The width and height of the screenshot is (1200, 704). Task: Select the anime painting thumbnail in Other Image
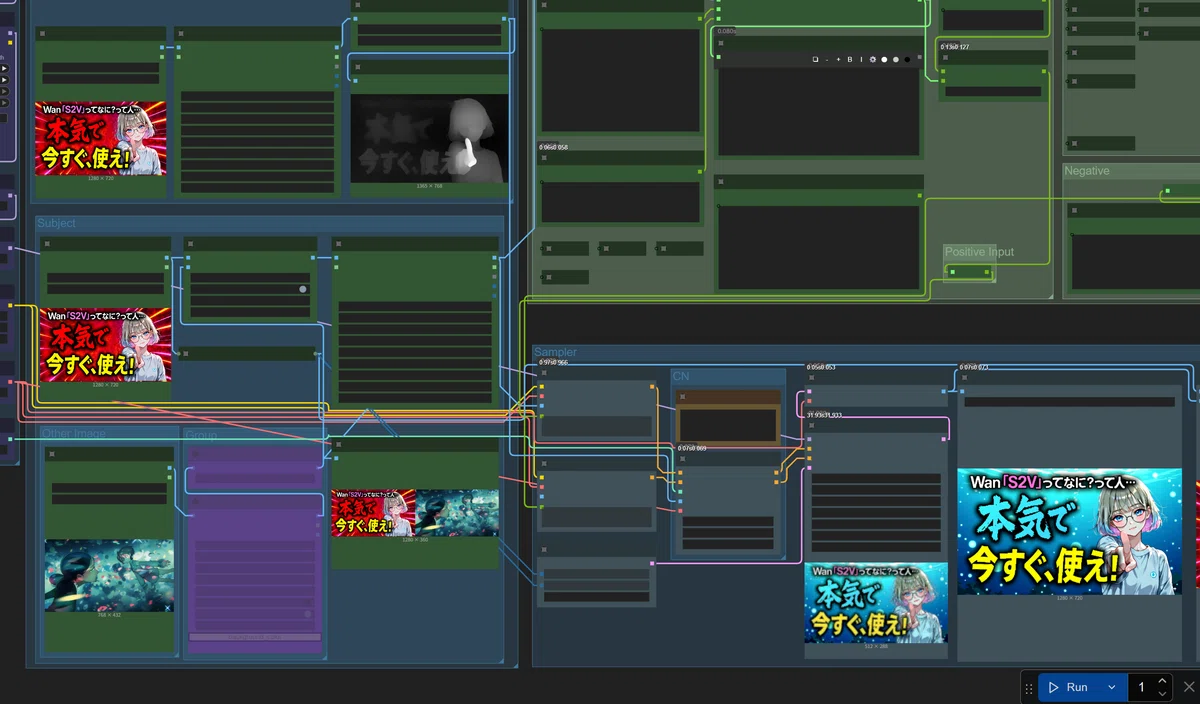109,575
